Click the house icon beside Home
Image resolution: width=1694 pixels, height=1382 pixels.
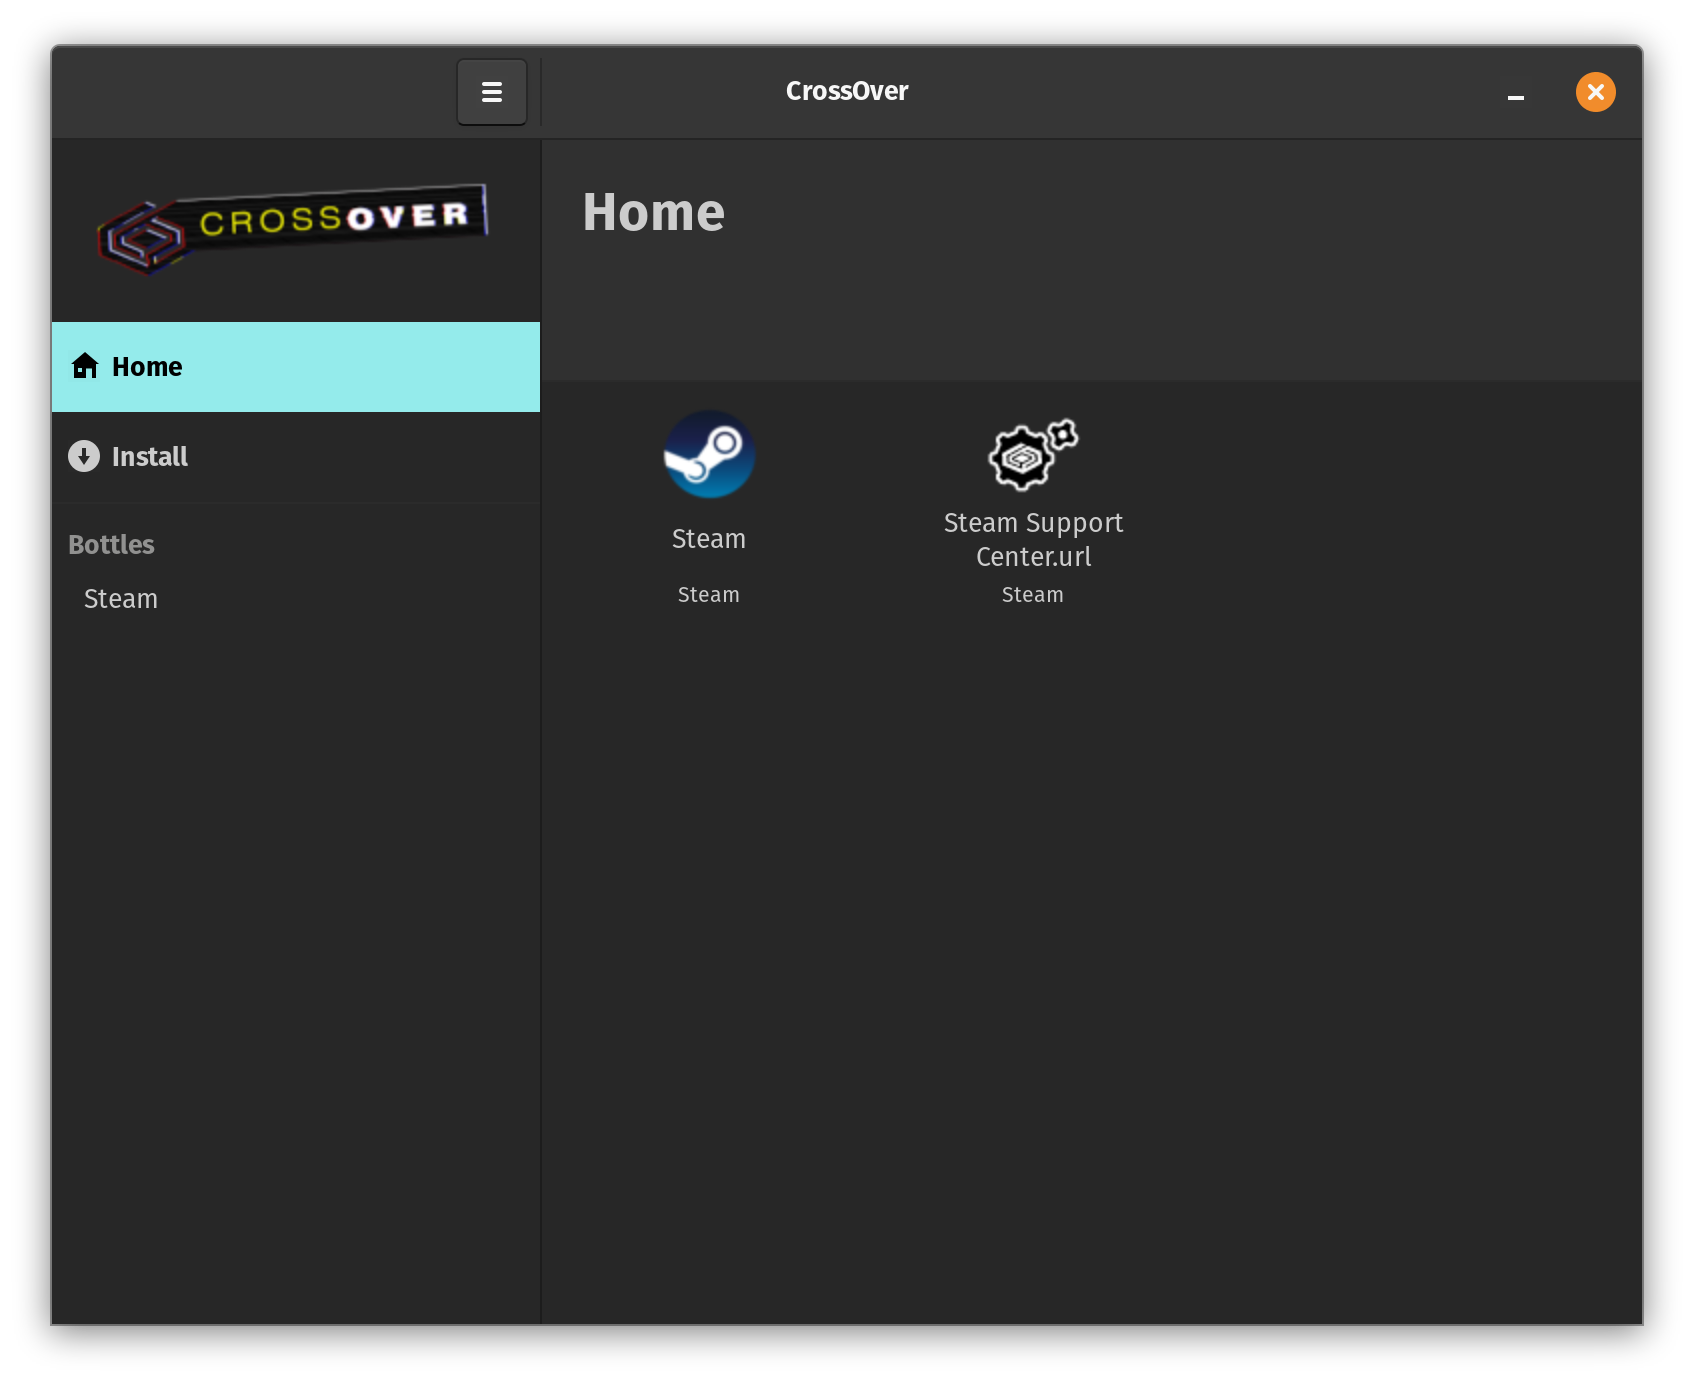(85, 366)
